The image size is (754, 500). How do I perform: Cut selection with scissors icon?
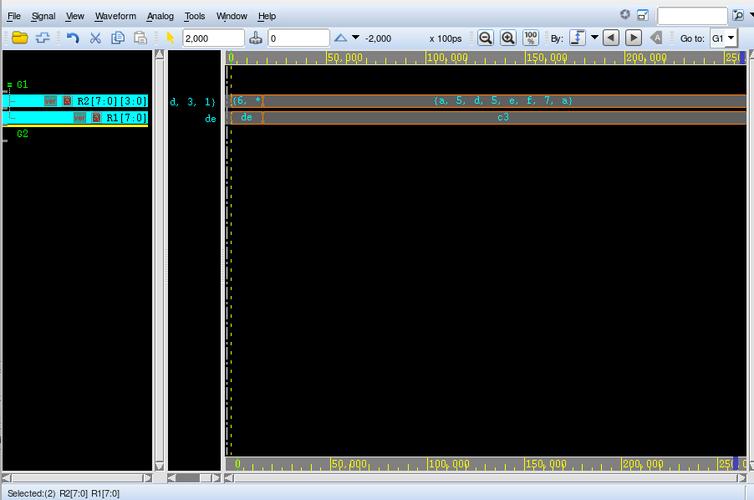(95, 38)
